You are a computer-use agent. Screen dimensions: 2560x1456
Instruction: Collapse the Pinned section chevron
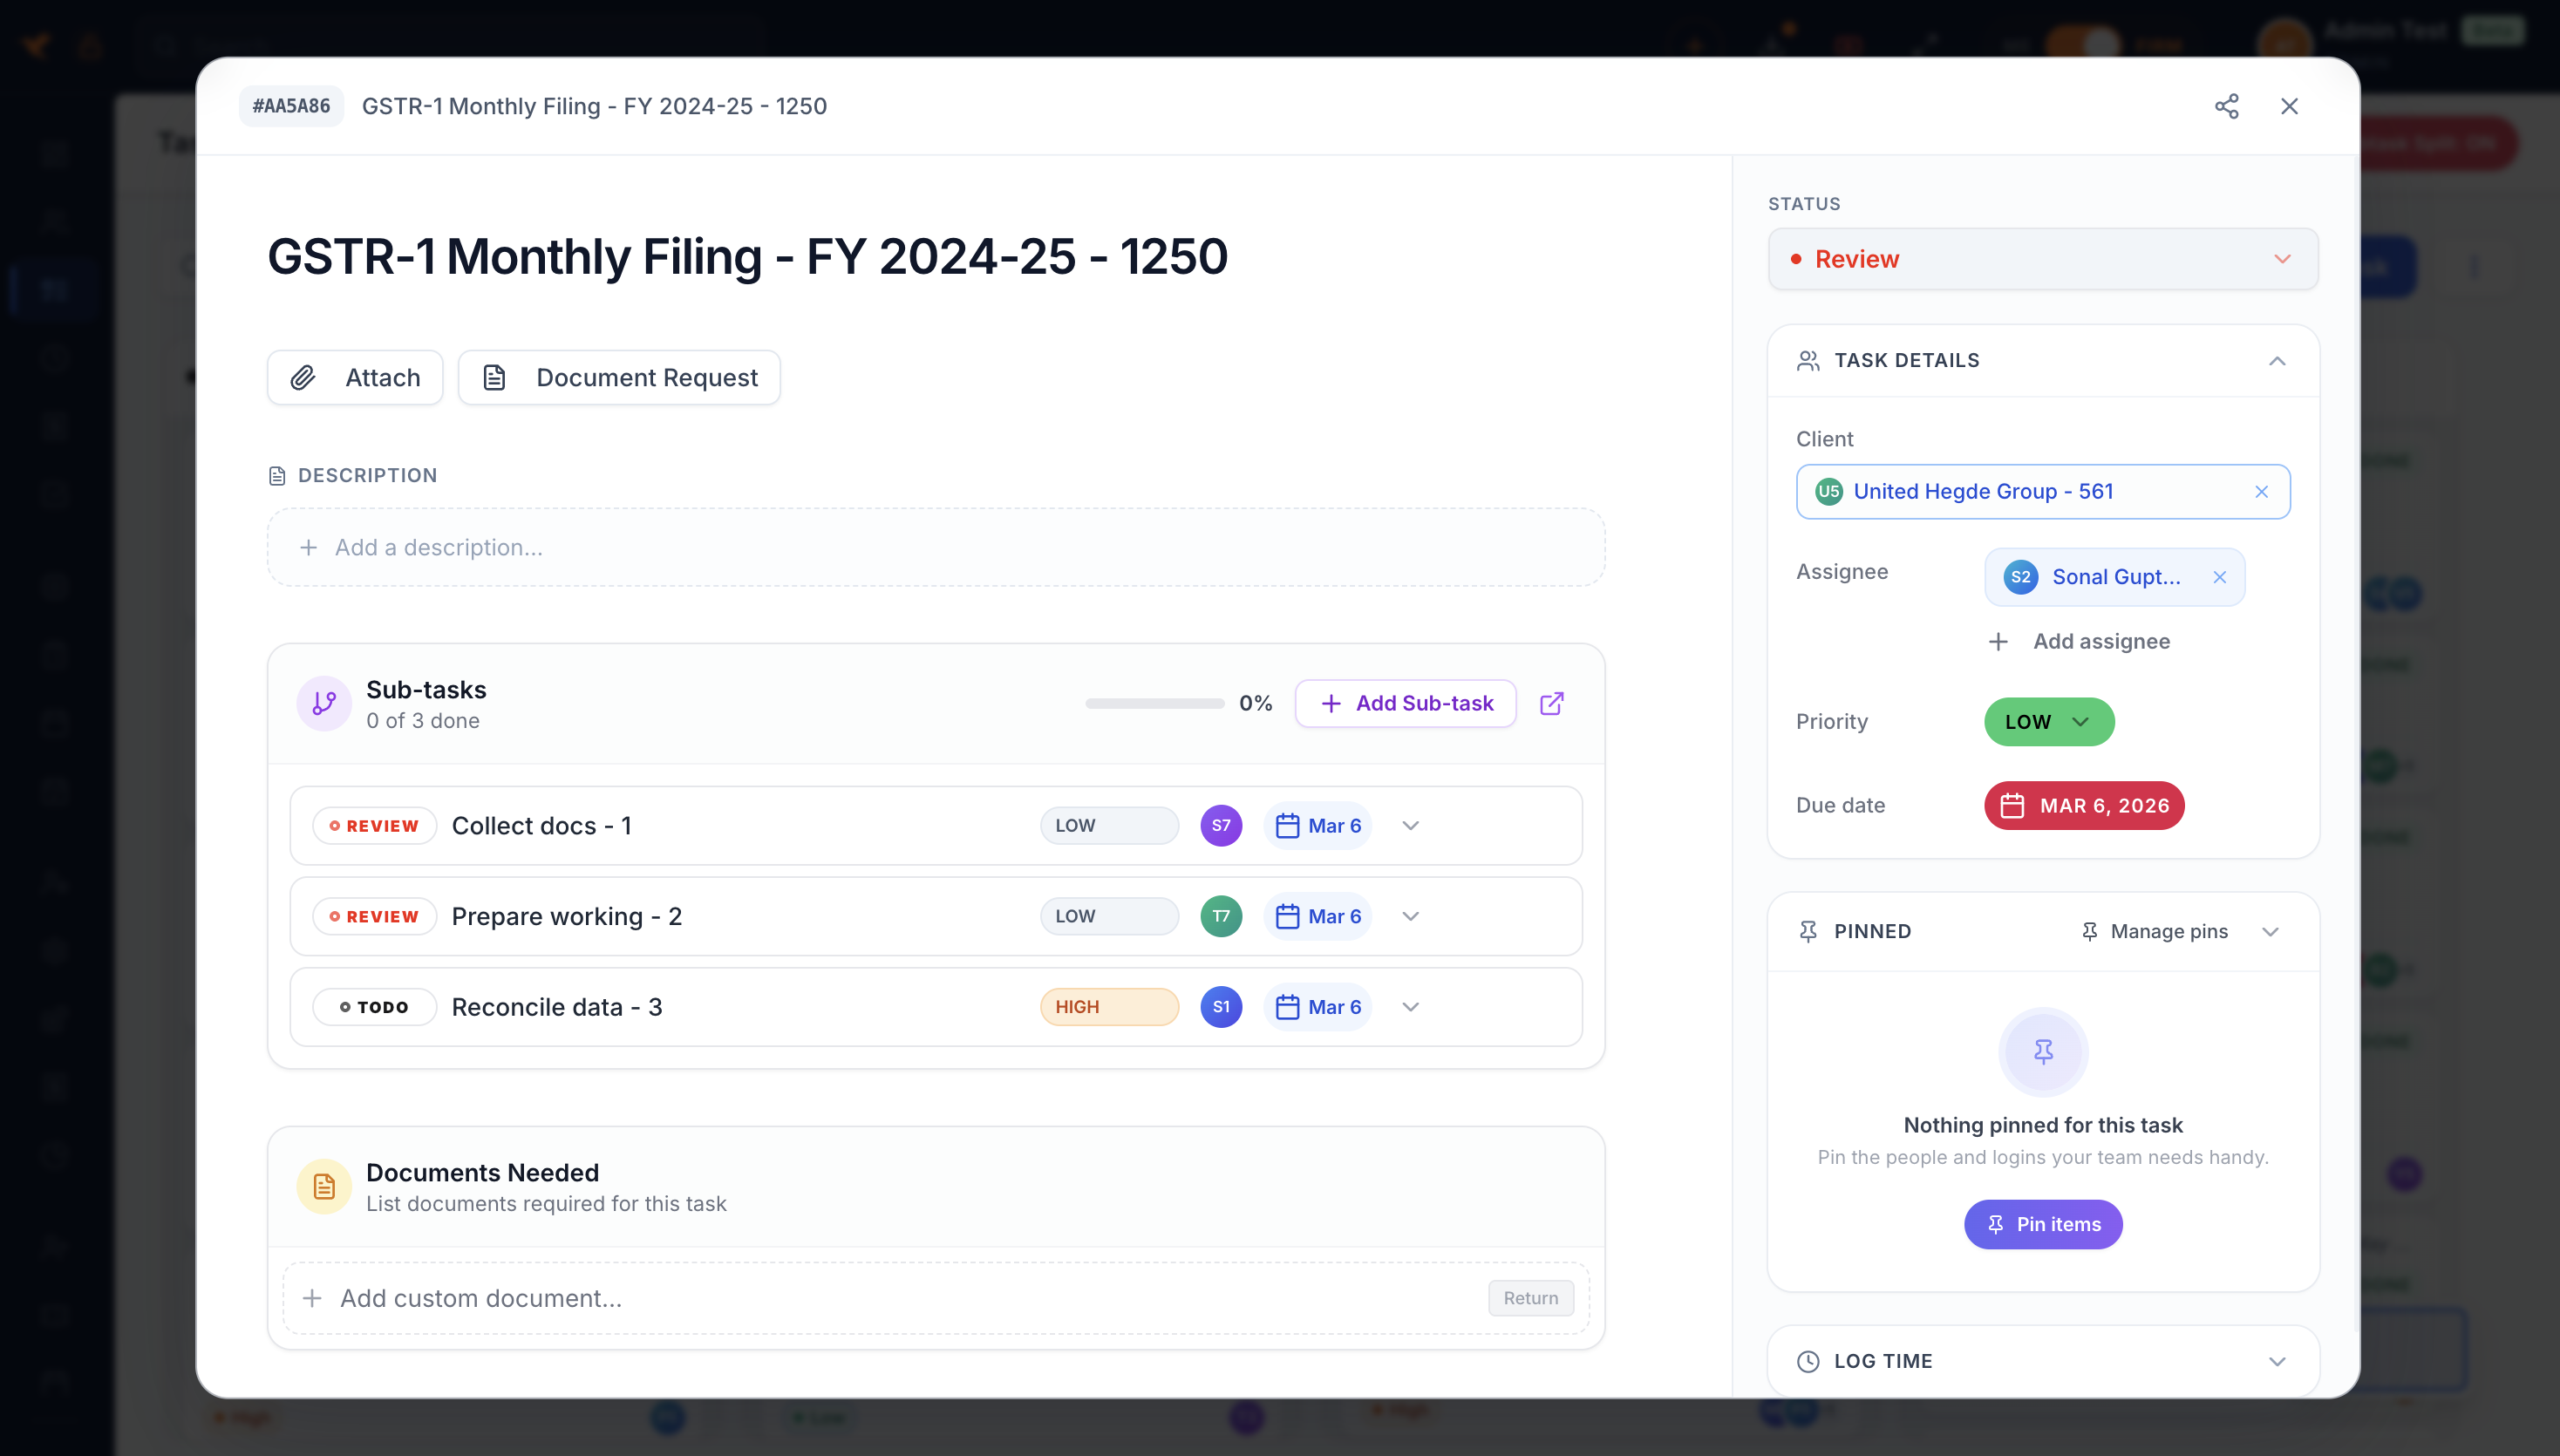coord(2270,931)
